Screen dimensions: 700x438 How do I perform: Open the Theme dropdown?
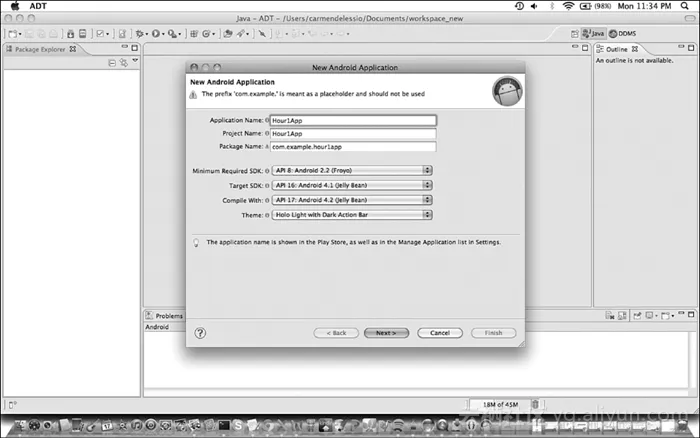(352, 215)
